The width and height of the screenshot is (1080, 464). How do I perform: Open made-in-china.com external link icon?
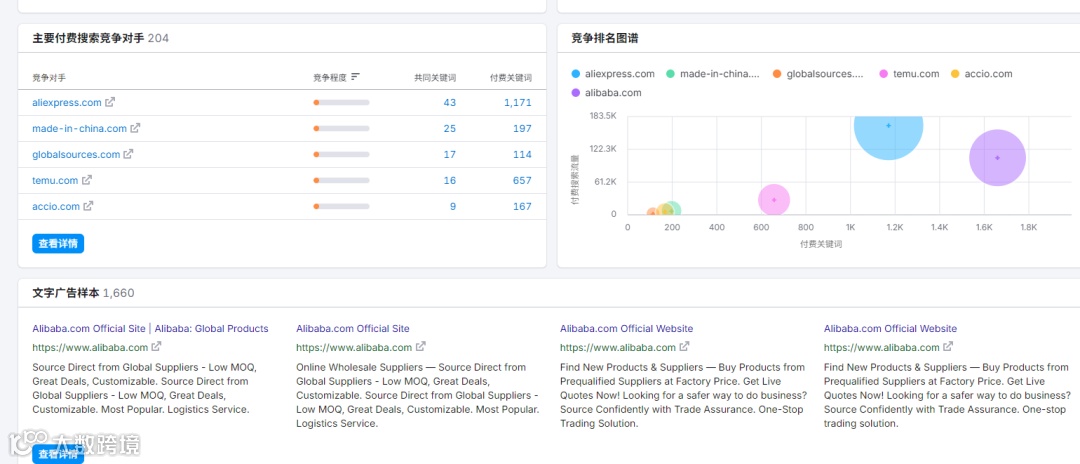coord(136,128)
